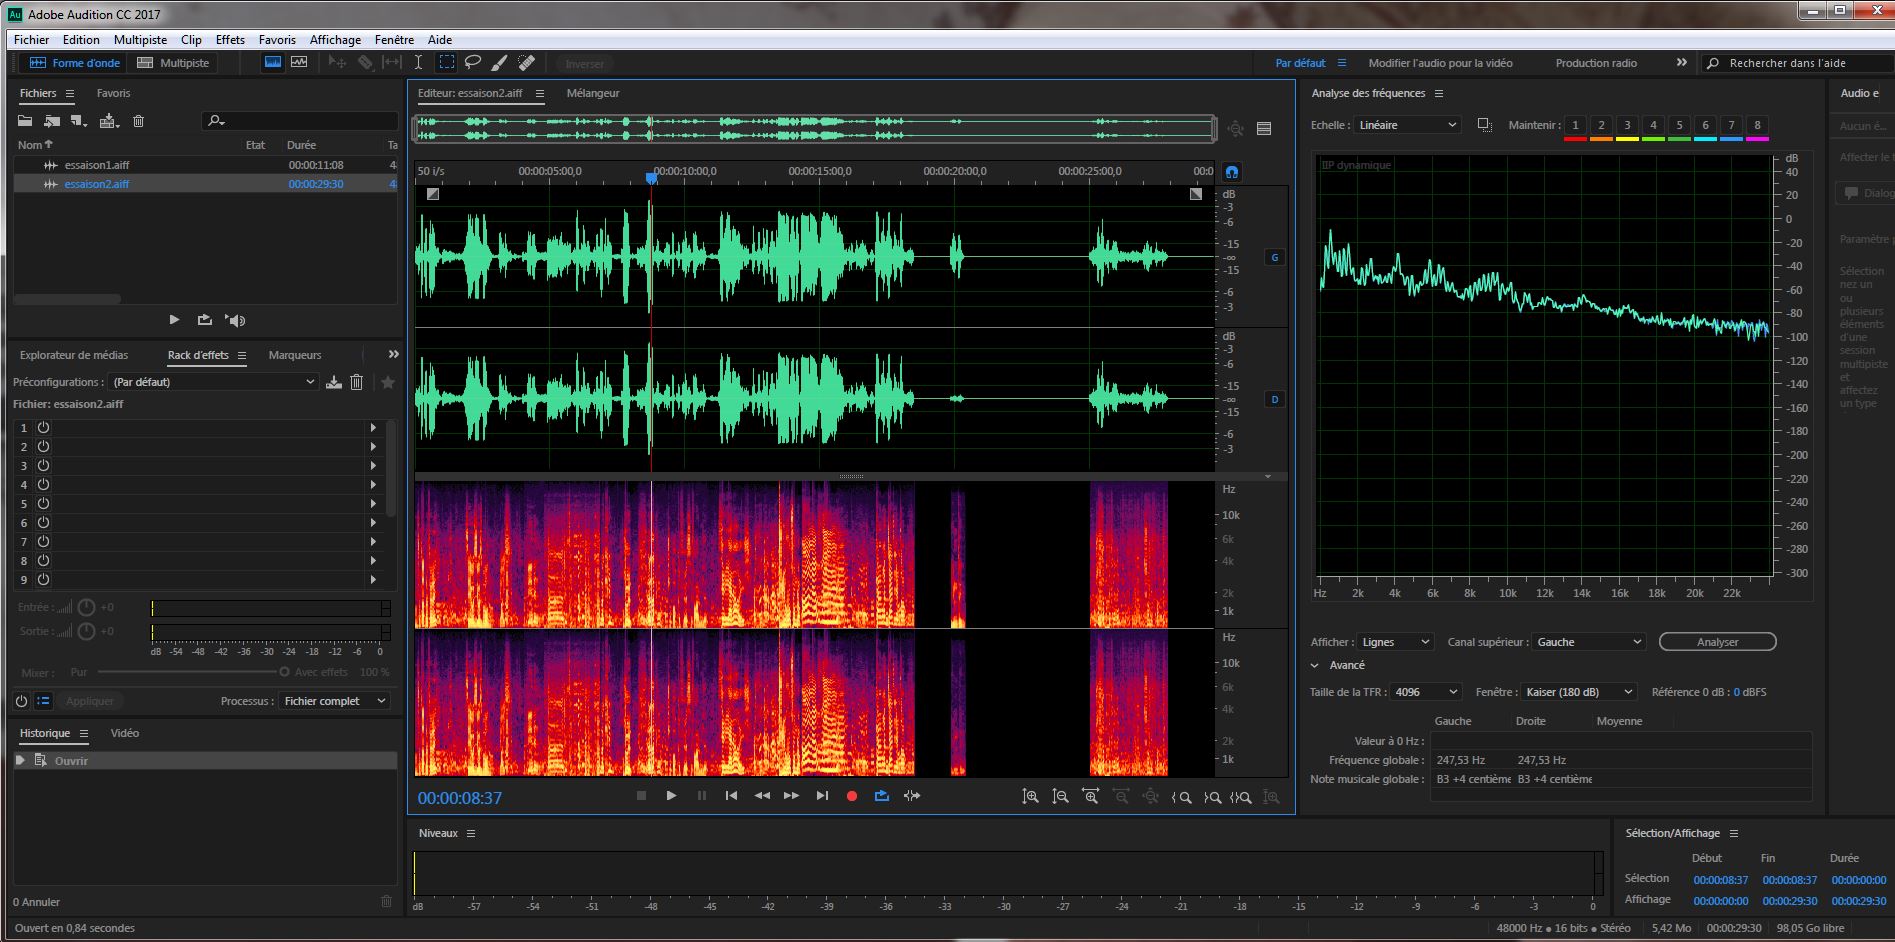The height and width of the screenshot is (942, 1895).
Task: Click the red Maintenir 1 swatch button
Action: (x=1575, y=126)
